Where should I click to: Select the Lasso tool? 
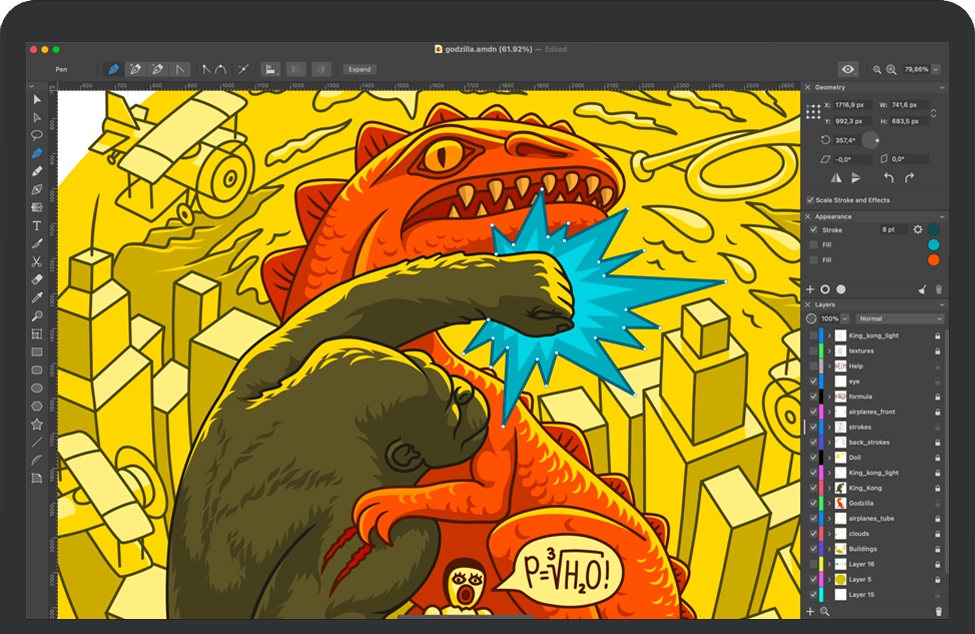(37, 134)
